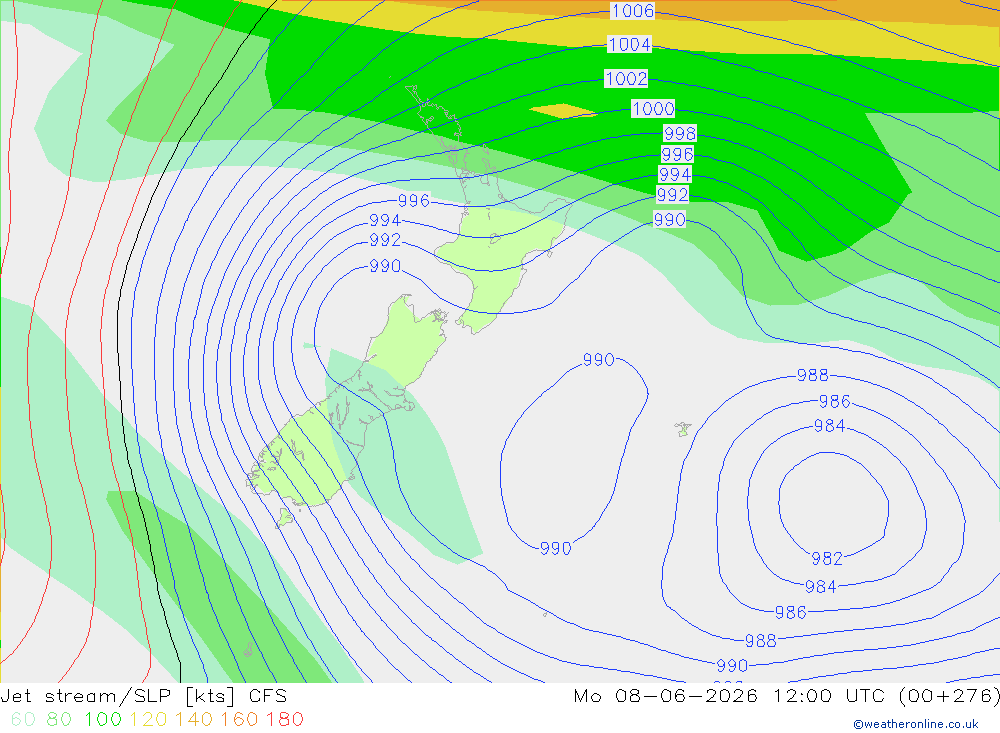Click the 120 knots legend value

tap(148, 719)
